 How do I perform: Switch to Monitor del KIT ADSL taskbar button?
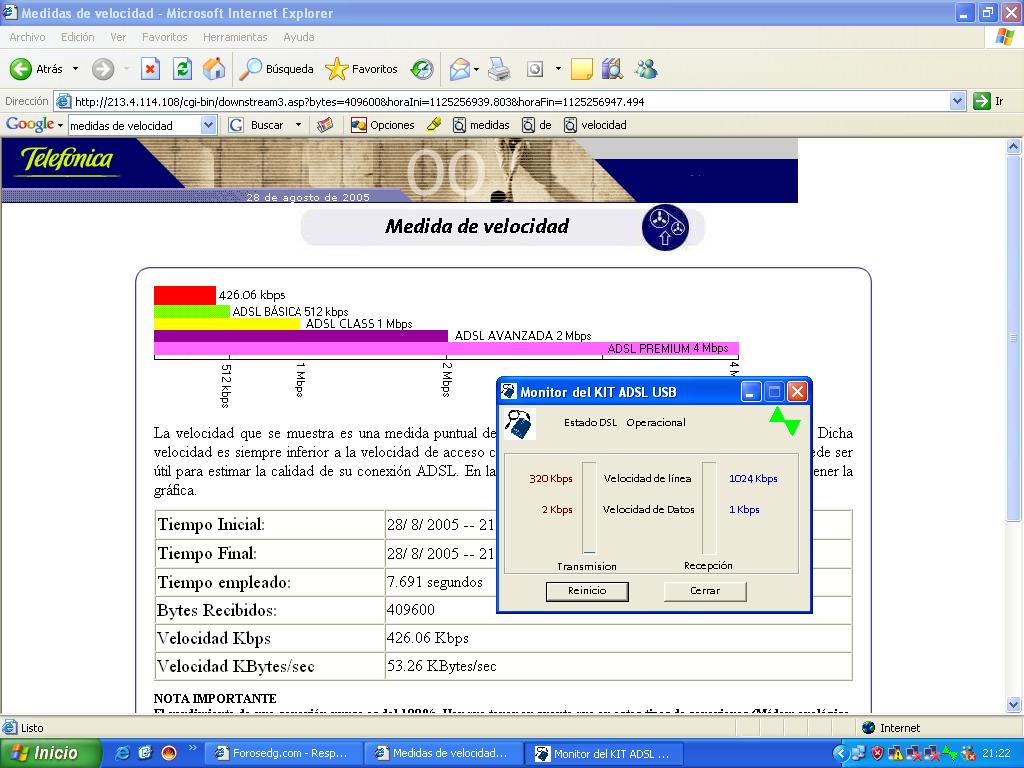[x=604, y=754]
